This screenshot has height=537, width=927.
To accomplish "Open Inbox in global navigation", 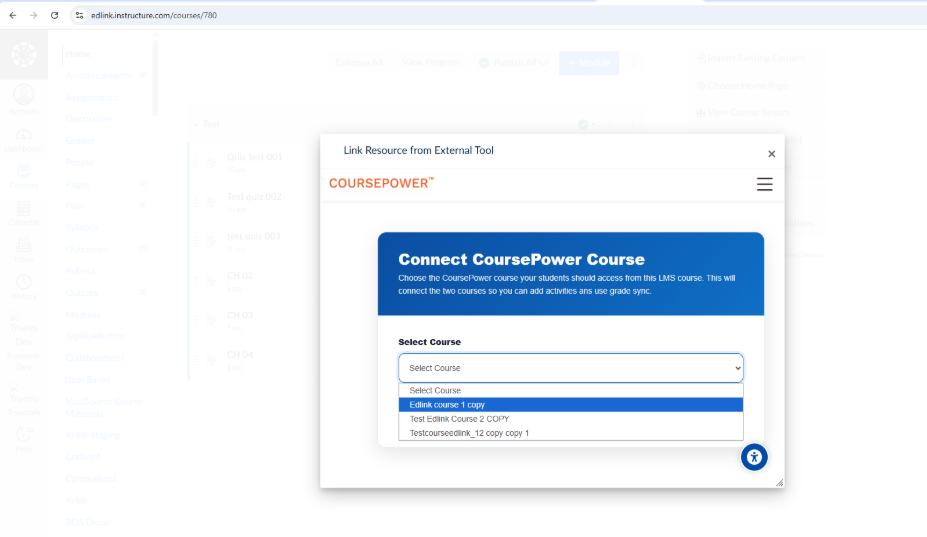I will point(24,251).
